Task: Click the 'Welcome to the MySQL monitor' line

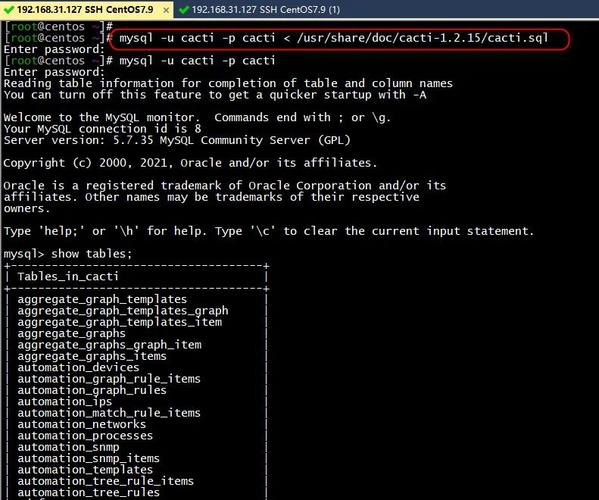Action: (x=197, y=117)
